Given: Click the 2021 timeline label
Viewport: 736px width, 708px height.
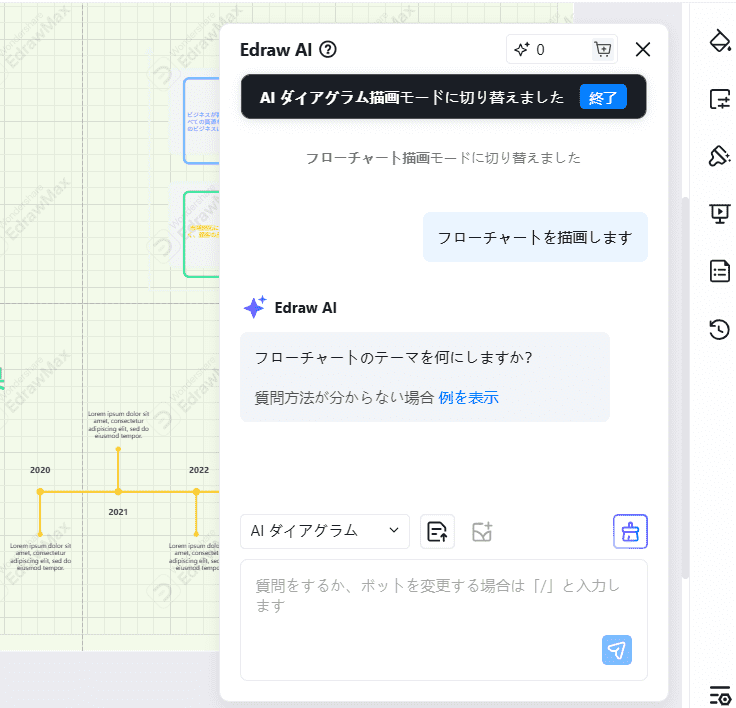Looking at the screenshot, I should (x=118, y=512).
